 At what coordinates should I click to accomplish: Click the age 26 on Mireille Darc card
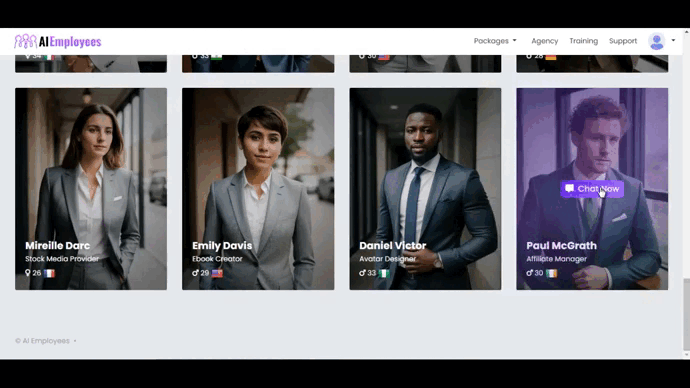point(37,273)
